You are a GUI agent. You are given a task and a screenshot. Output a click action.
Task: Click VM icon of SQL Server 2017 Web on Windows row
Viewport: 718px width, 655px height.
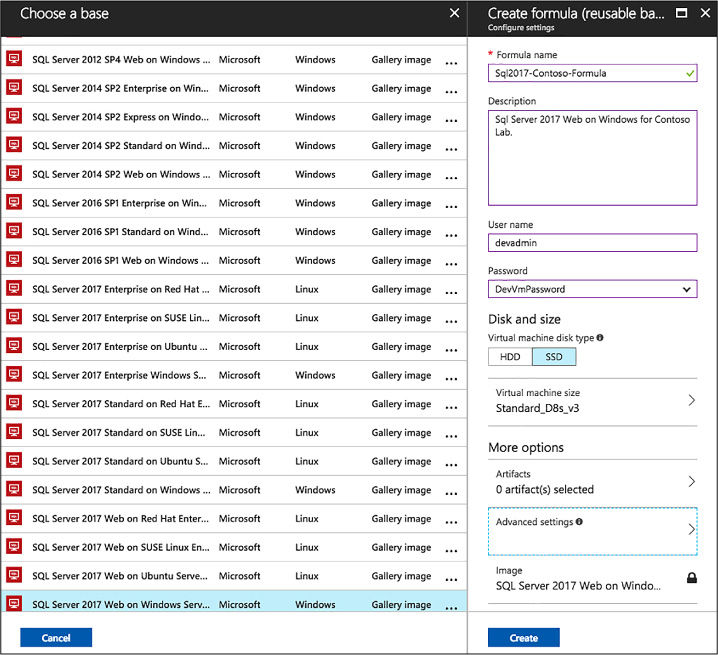pyautogui.click(x=14, y=604)
